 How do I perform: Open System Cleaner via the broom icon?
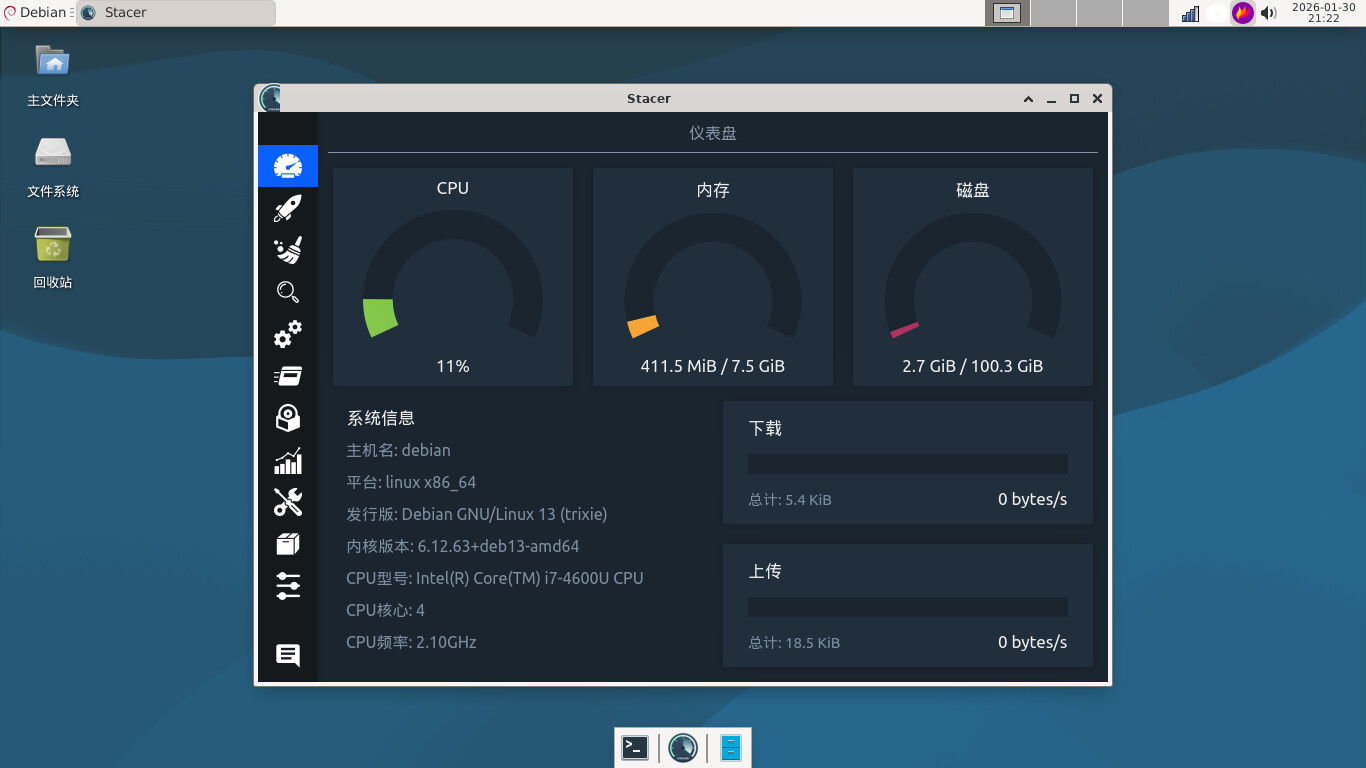click(x=288, y=250)
